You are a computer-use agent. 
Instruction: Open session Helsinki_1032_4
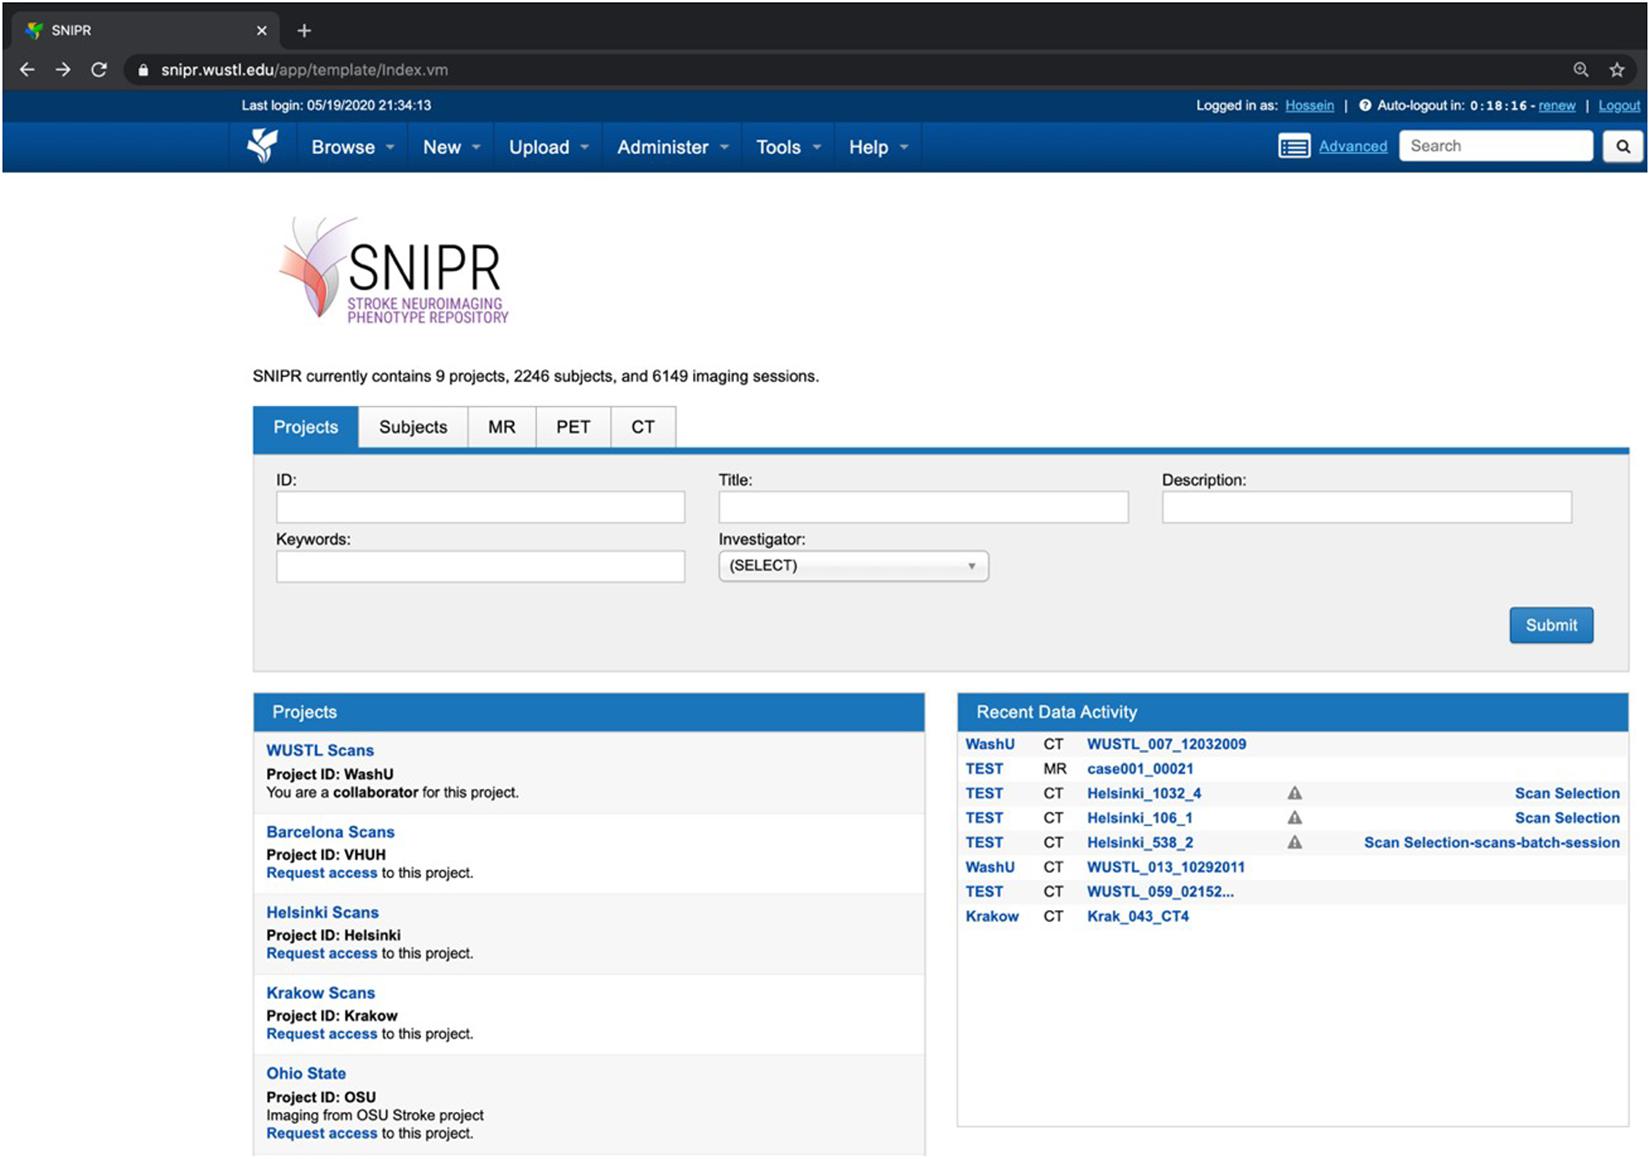[1144, 793]
